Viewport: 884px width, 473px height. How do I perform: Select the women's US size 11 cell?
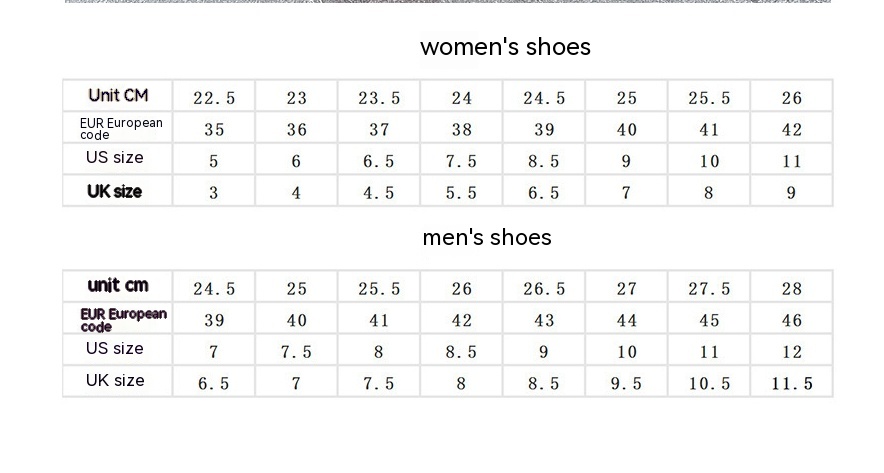point(792,161)
